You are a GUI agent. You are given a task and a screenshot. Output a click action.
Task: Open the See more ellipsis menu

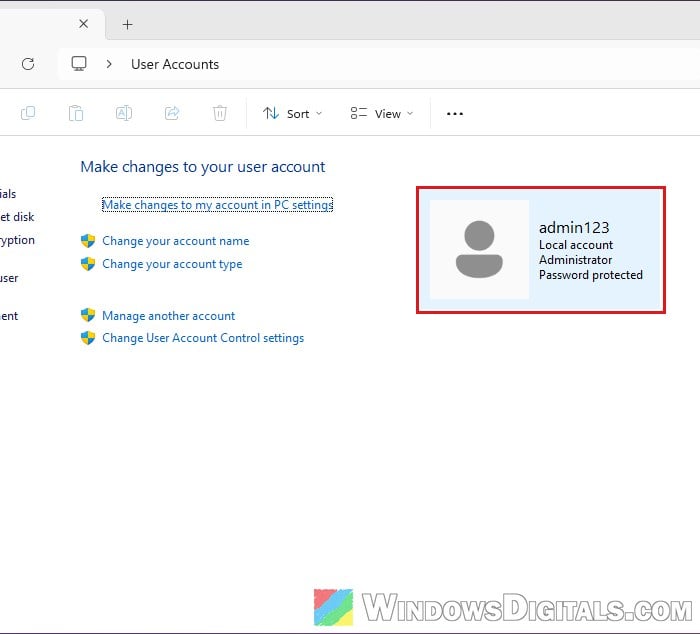click(454, 114)
